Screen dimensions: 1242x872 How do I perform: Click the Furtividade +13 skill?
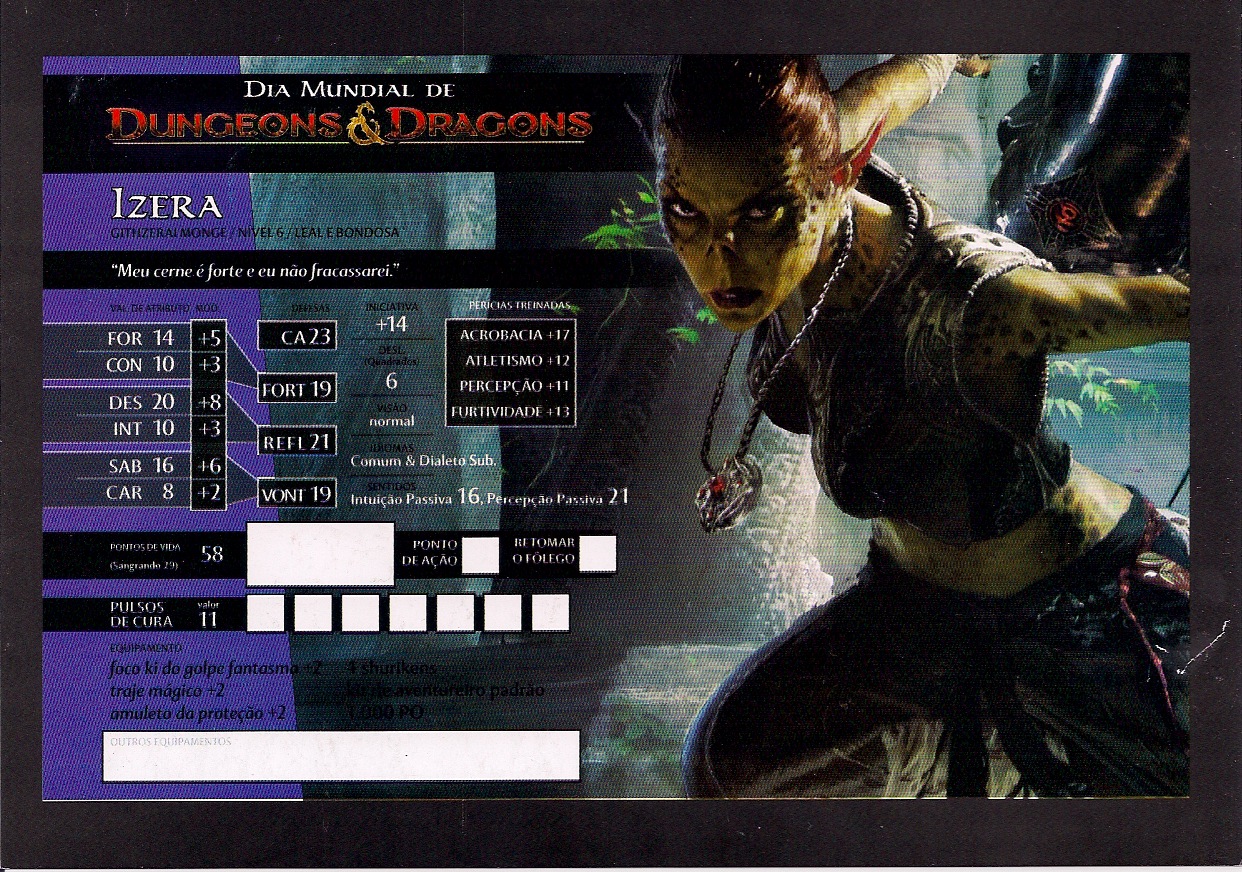[511, 412]
